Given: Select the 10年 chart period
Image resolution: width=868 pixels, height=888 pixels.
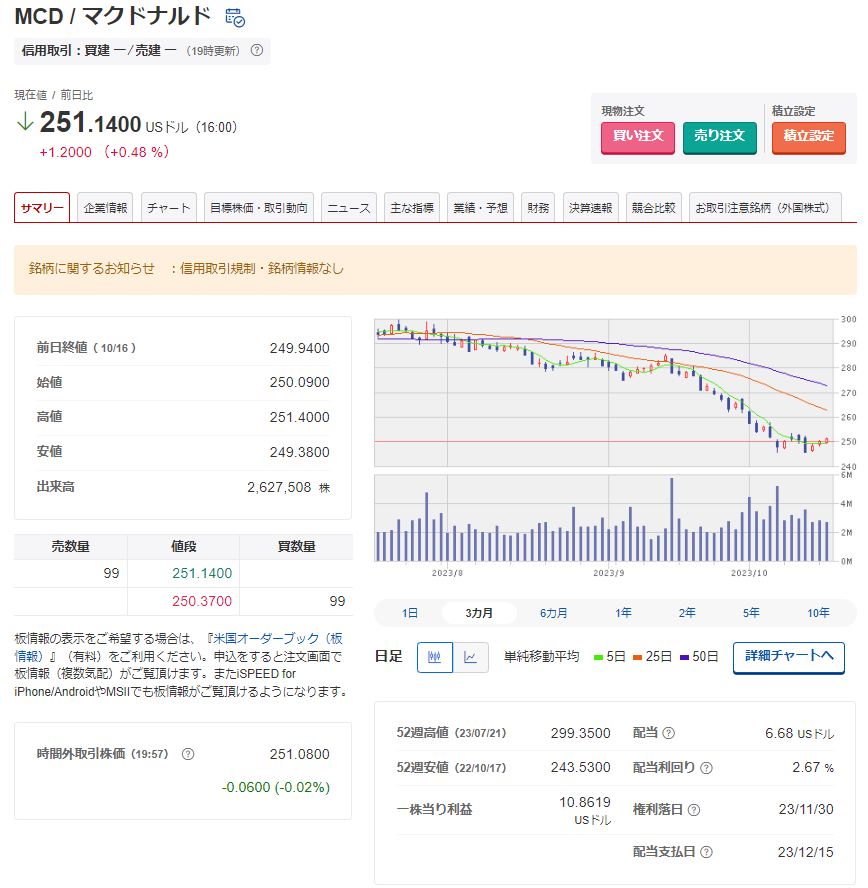Looking at the screenshot, I should (817, 613).
